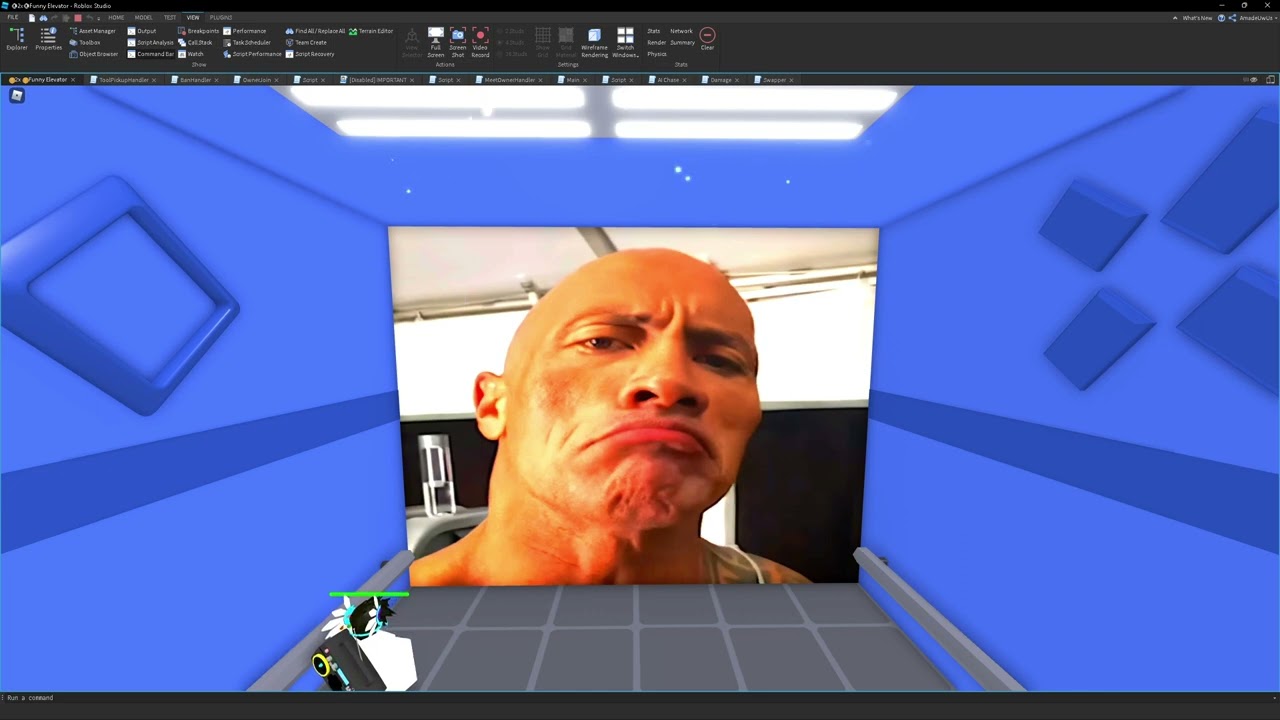Open Task Scheduler window

point(247,43)
